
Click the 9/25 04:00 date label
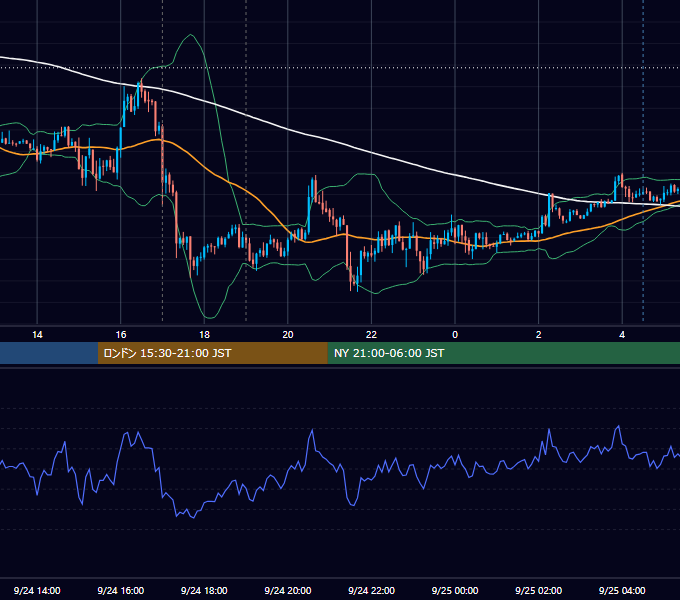[622, 590]
